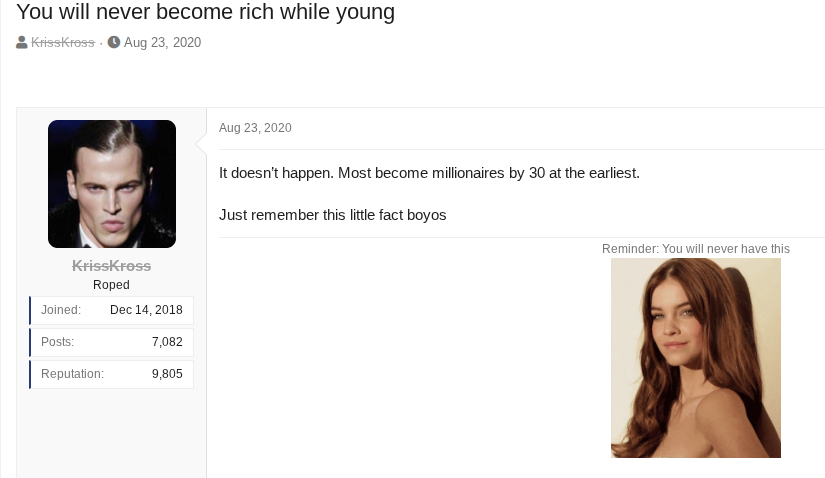Click the clock icon beside thread date
The height and width of the screenshot is (478, 825).
click(x=114, y=43)
